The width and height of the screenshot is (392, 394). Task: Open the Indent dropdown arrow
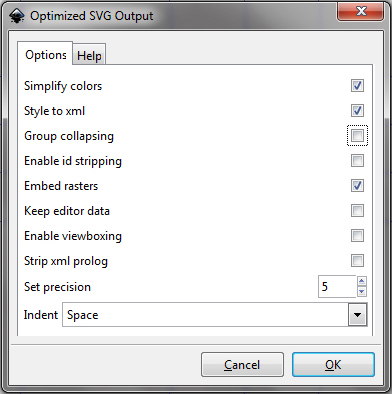point(357,315)
